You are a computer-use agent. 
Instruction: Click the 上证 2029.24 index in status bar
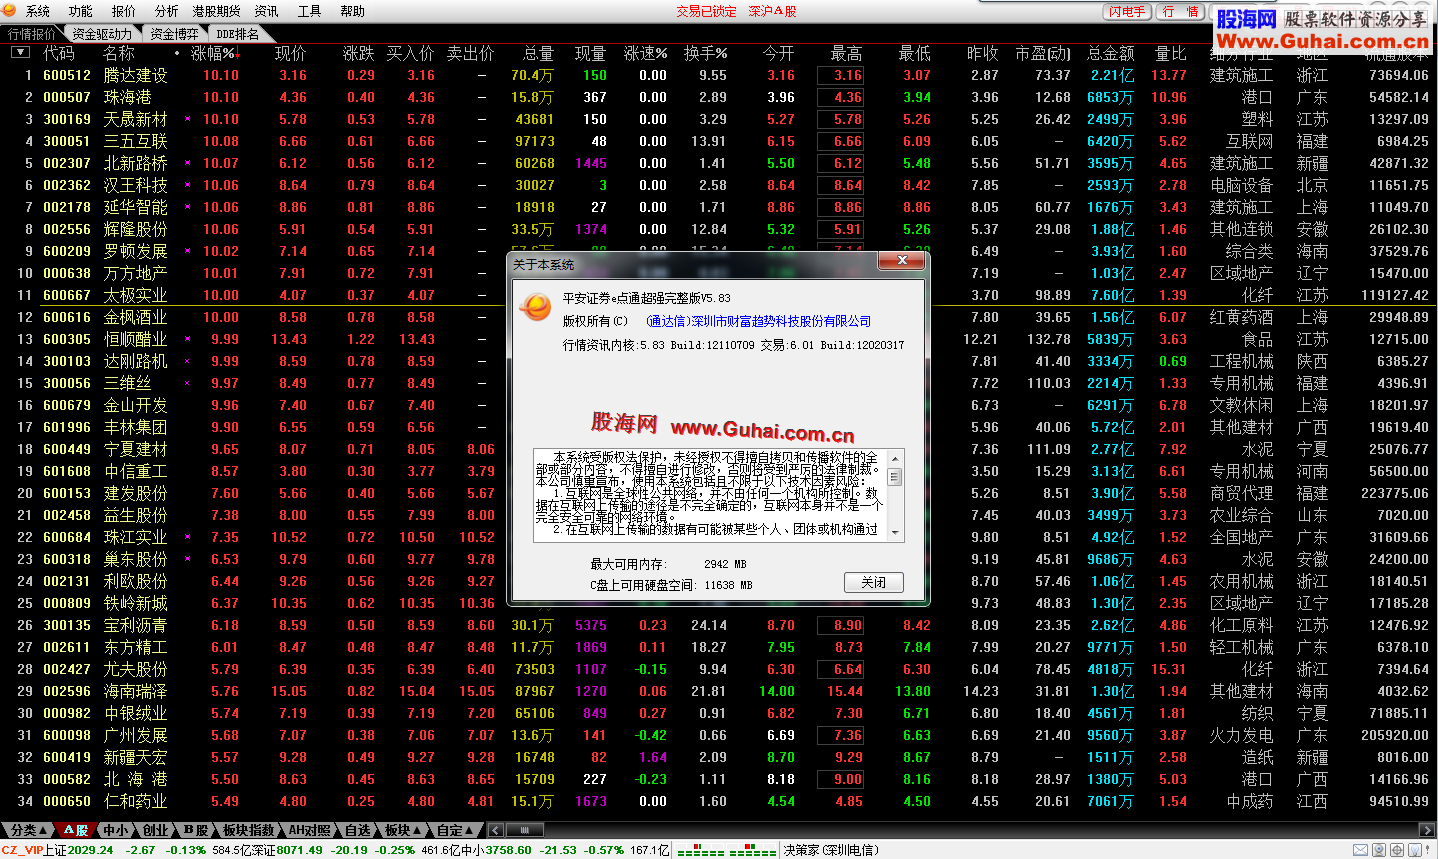click(78, 850)
